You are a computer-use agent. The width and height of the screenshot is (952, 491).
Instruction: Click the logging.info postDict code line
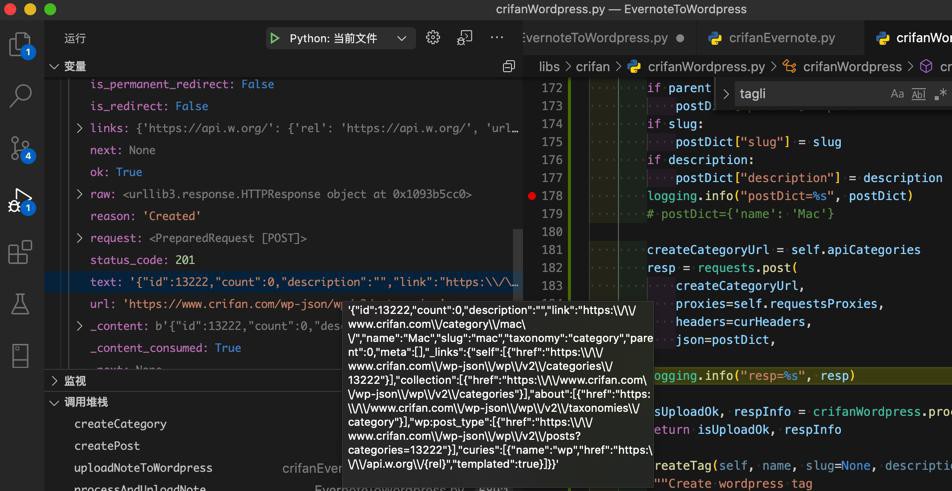[780, 195]
